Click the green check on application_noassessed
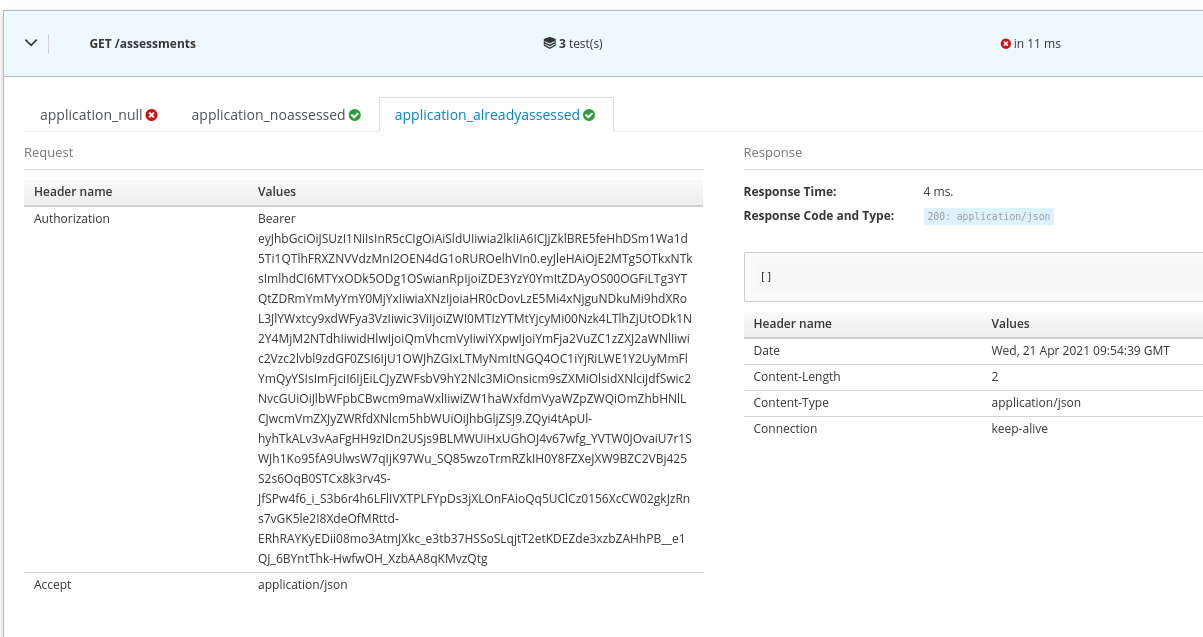Viewport: 1203px width, 637px height. click(x=355, y=115)
